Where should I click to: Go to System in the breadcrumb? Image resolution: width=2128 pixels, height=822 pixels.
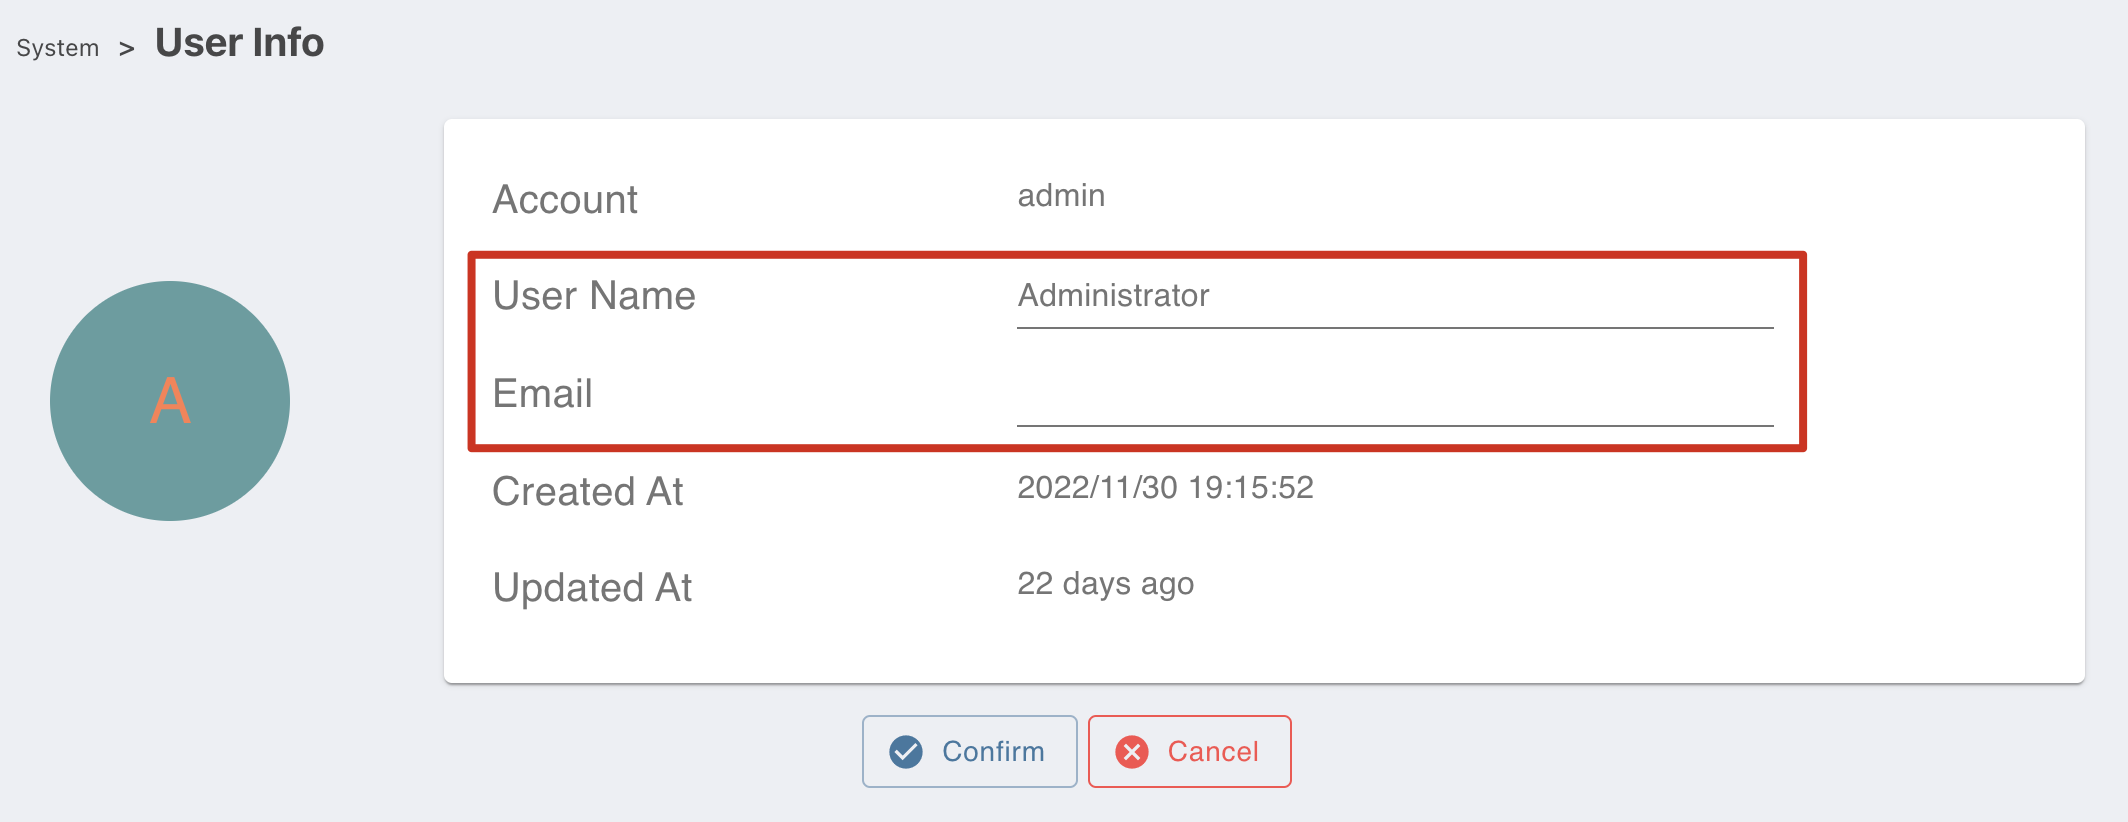point(58,48)
